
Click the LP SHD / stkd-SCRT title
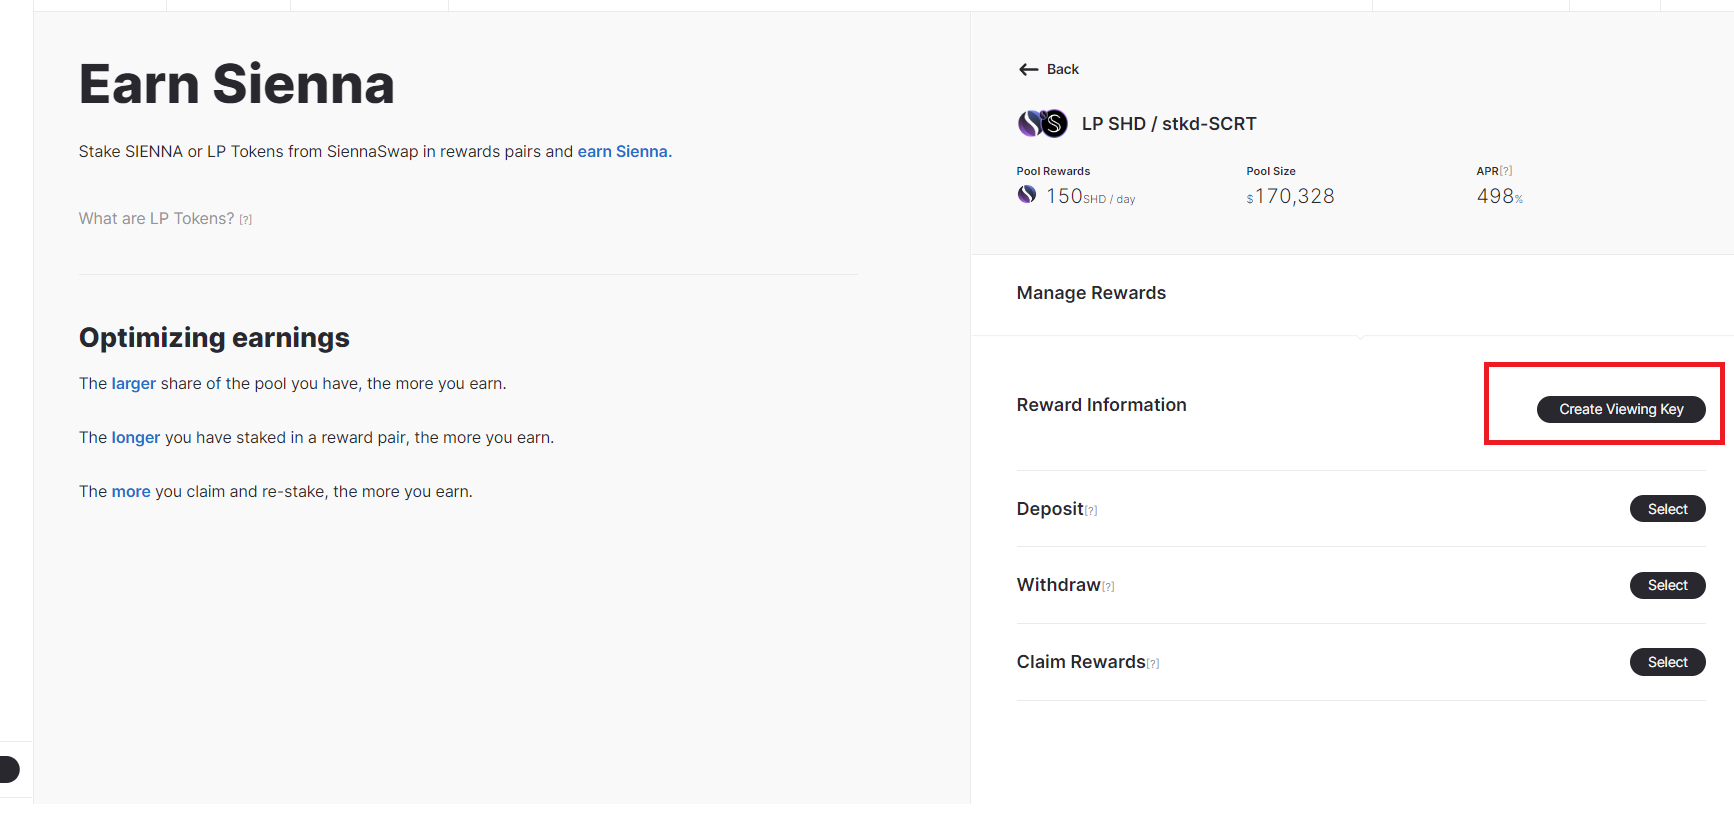pyautogui.click(x=1169, y=124)
